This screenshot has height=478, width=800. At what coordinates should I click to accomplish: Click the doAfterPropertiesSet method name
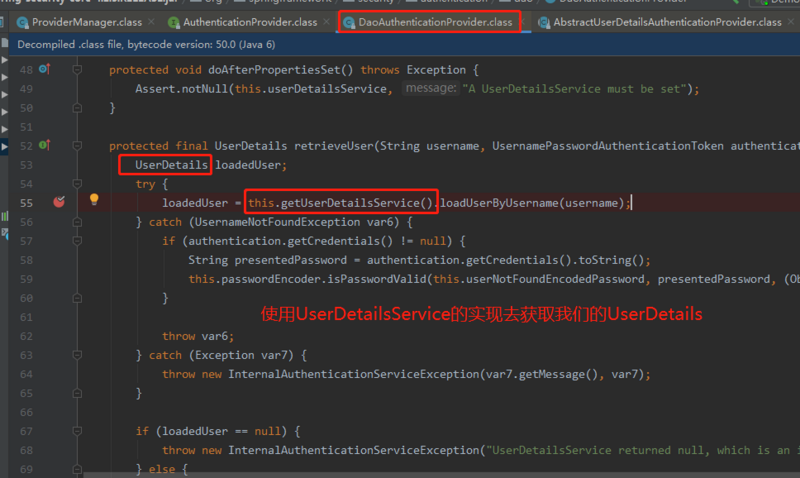274,70
